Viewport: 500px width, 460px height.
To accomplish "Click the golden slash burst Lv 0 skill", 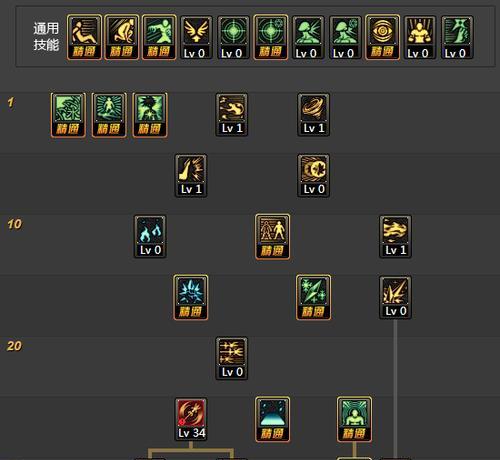I will point(395,298).
